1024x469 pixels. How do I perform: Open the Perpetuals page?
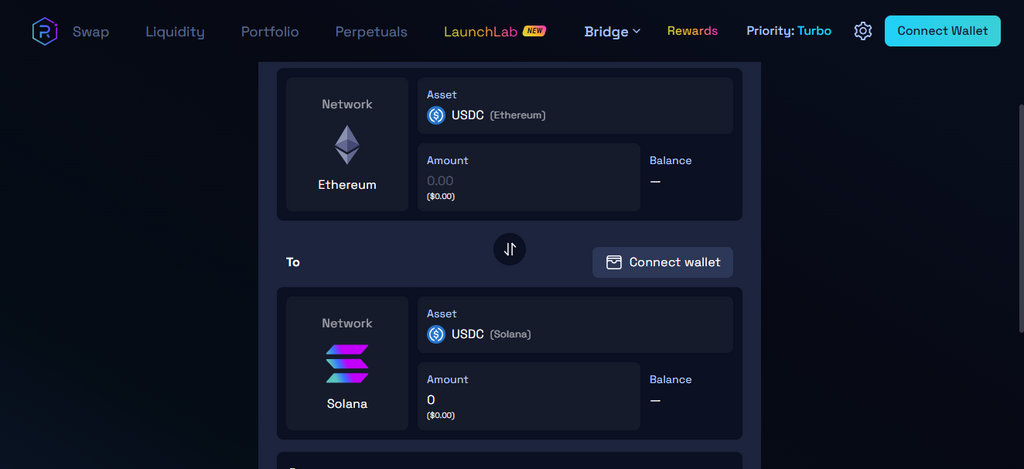click(371, 31)
